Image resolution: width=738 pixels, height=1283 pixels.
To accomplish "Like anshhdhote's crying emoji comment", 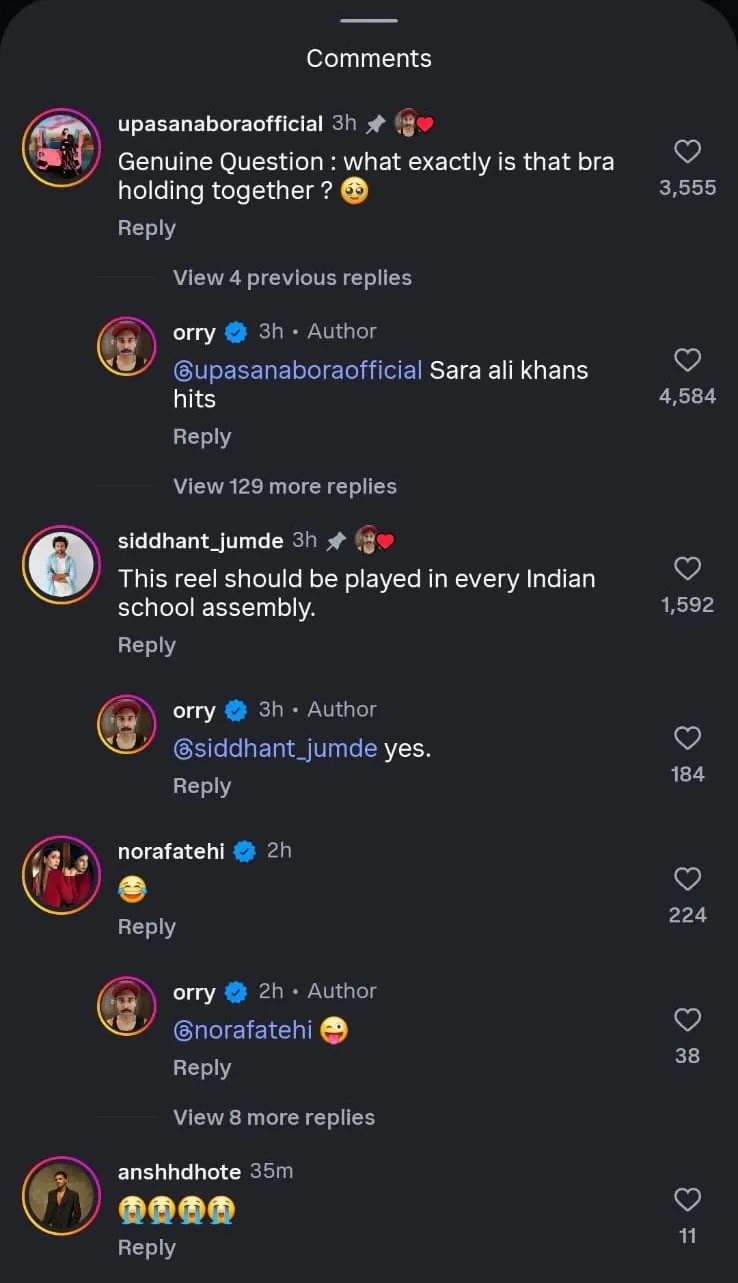I will (687, 1200).
